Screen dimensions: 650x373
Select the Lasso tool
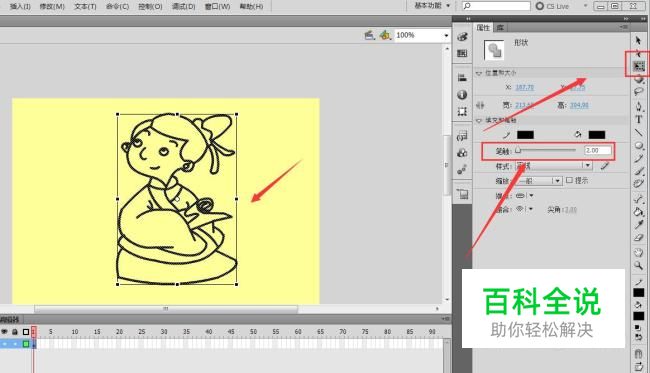(639, 92)
